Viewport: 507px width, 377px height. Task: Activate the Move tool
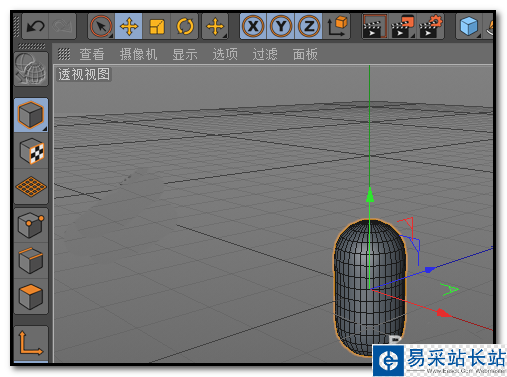pyautogui.click(x=129, y=26)
